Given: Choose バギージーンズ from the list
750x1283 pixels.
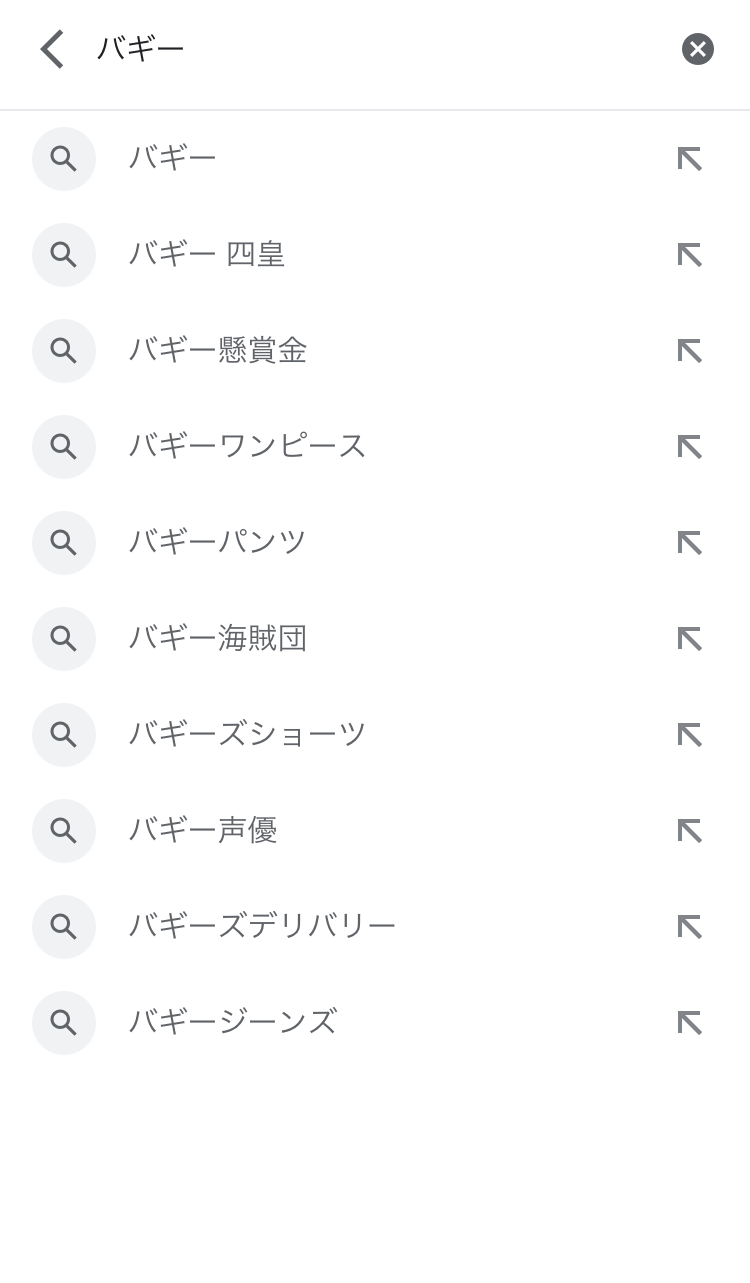Looking at the screenshot, I should point(233,1023).
